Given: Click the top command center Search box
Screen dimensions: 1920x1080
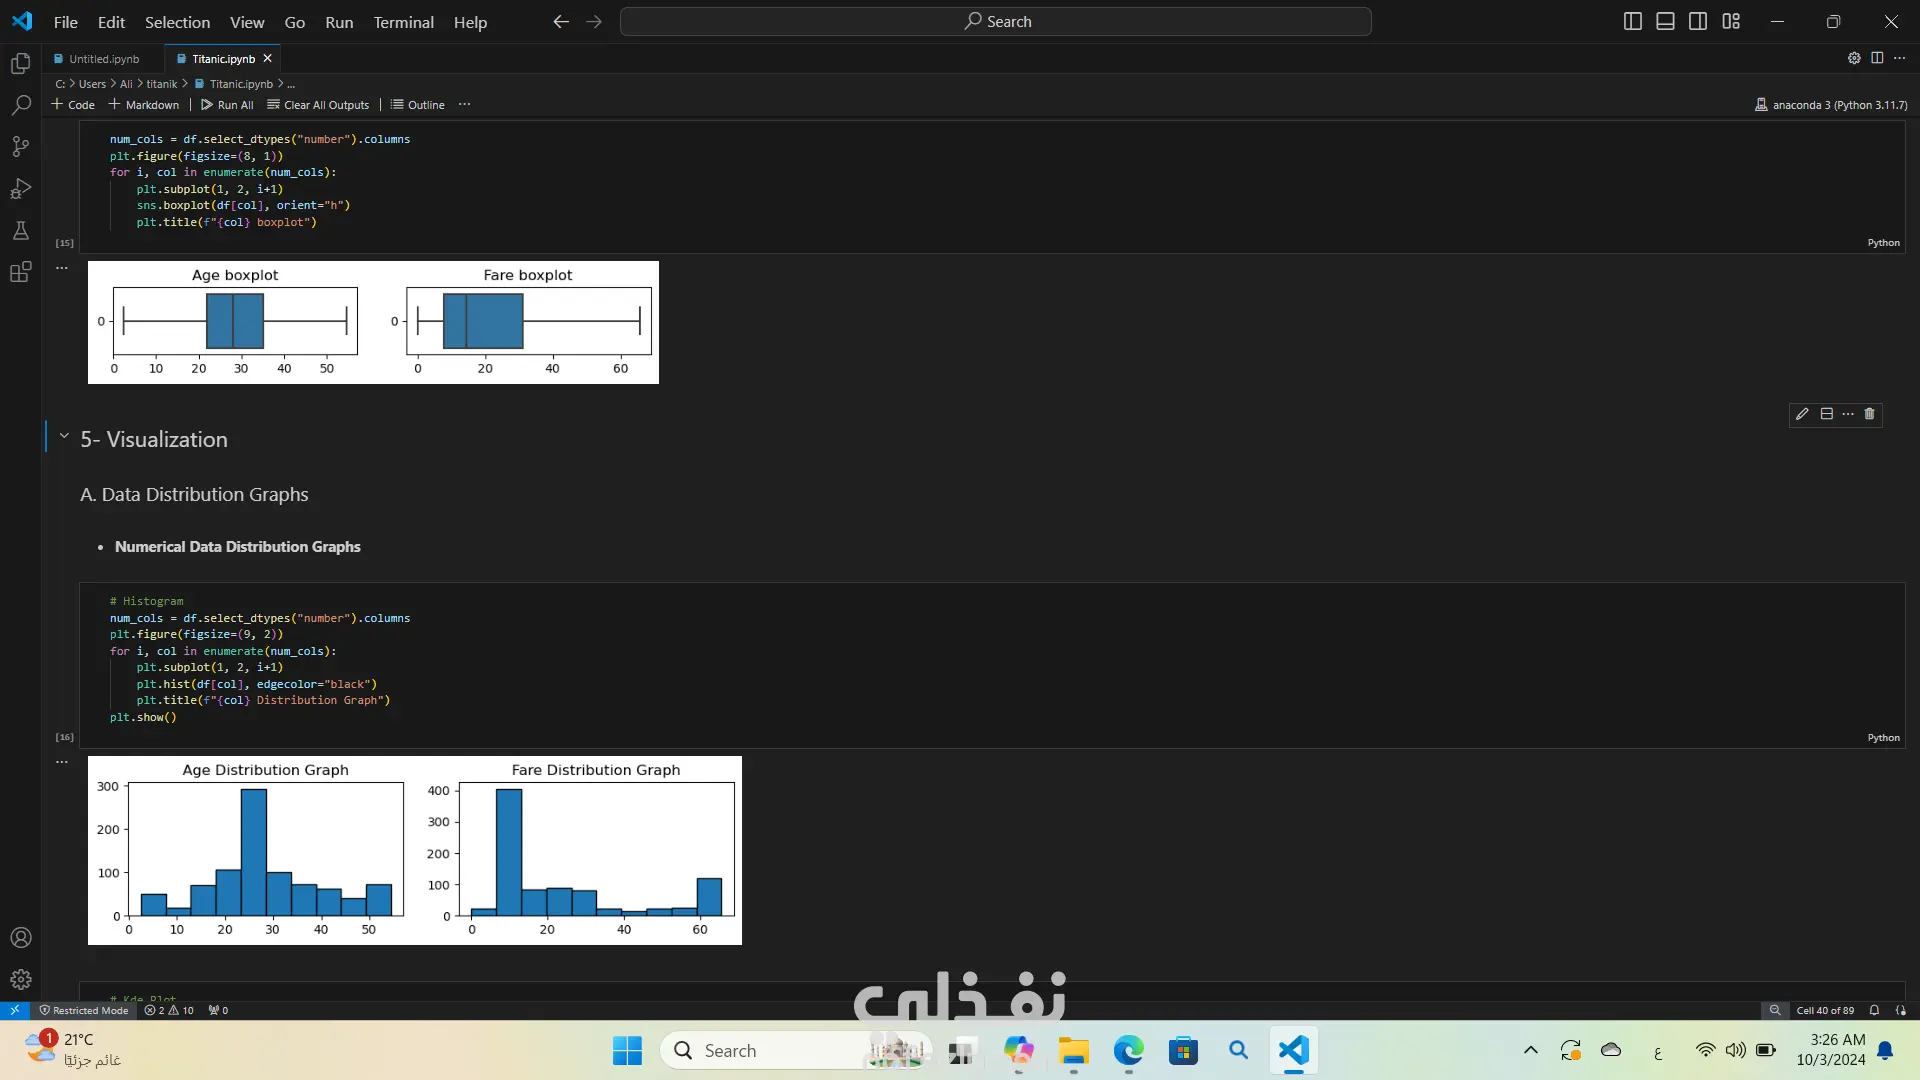Looking at the screenshot, I should click(995, 21).
